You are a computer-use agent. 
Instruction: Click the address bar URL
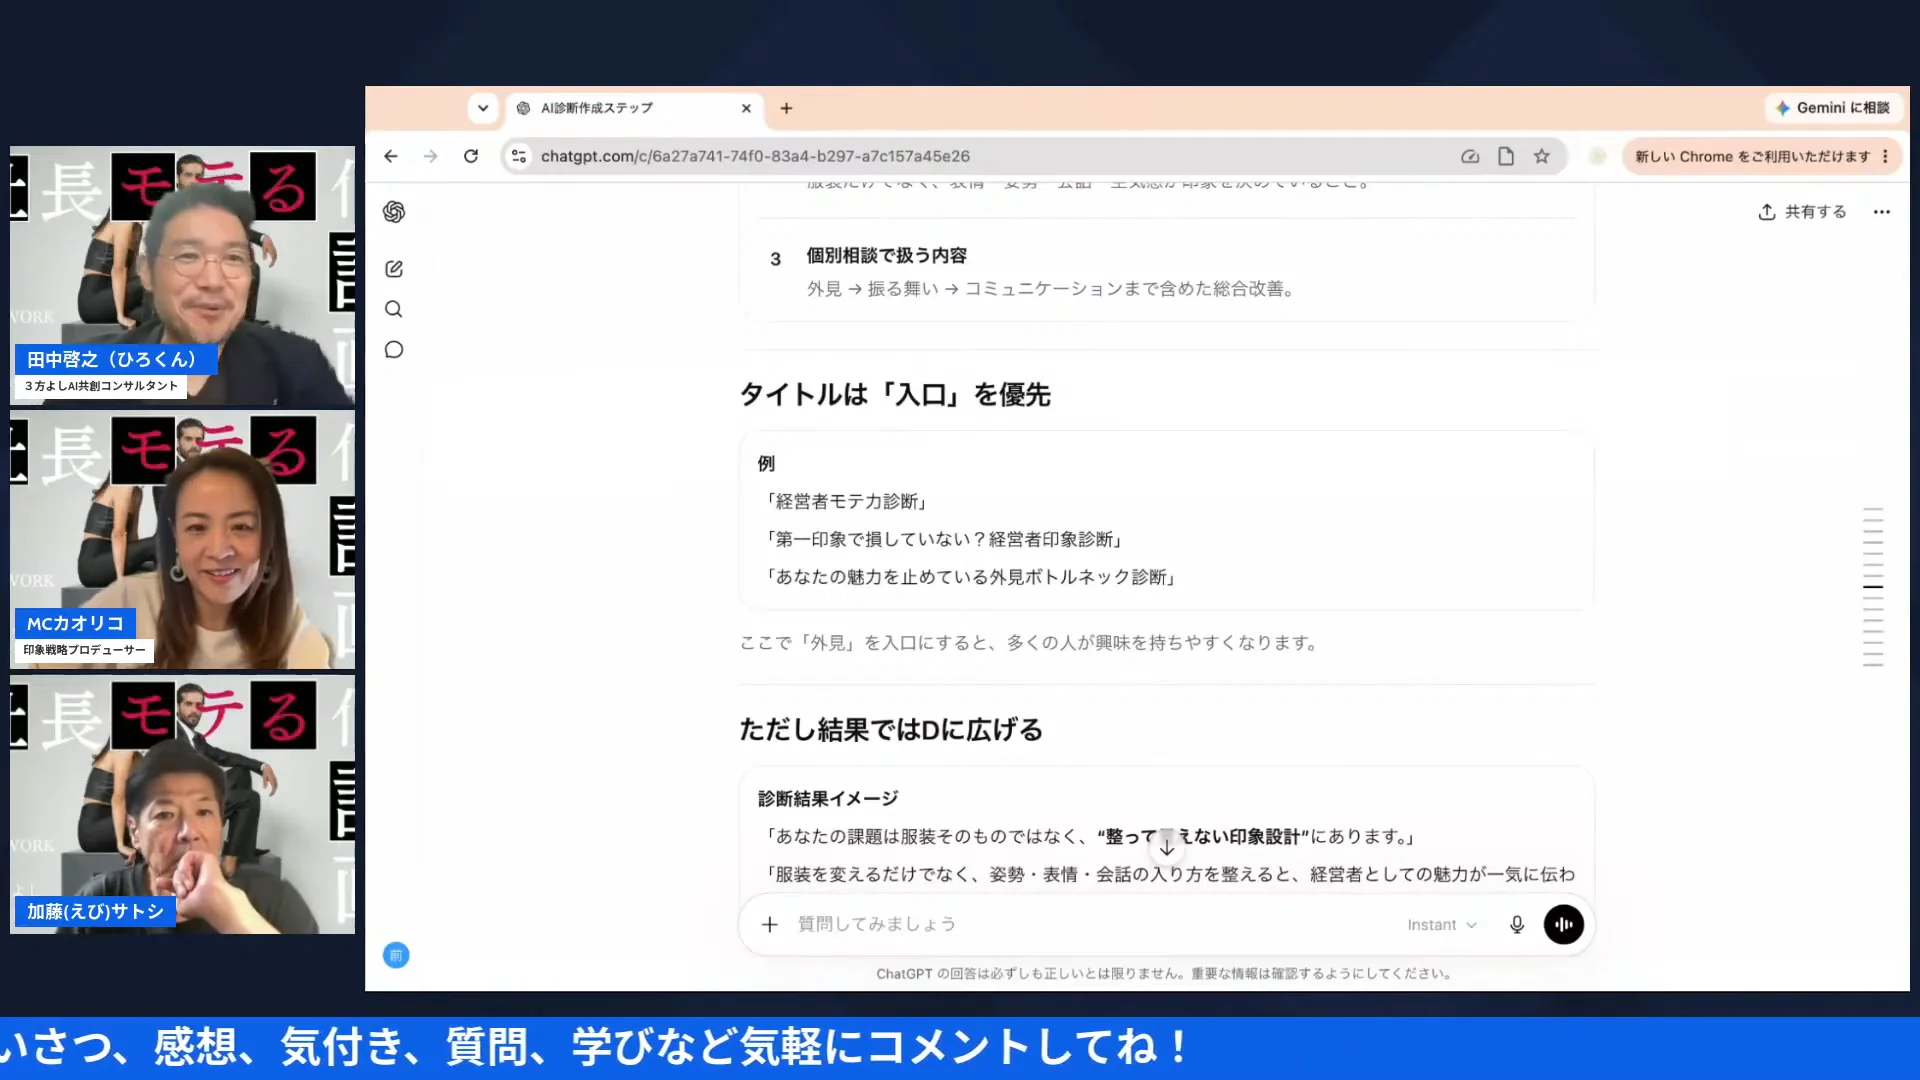(x=755, y=156)
